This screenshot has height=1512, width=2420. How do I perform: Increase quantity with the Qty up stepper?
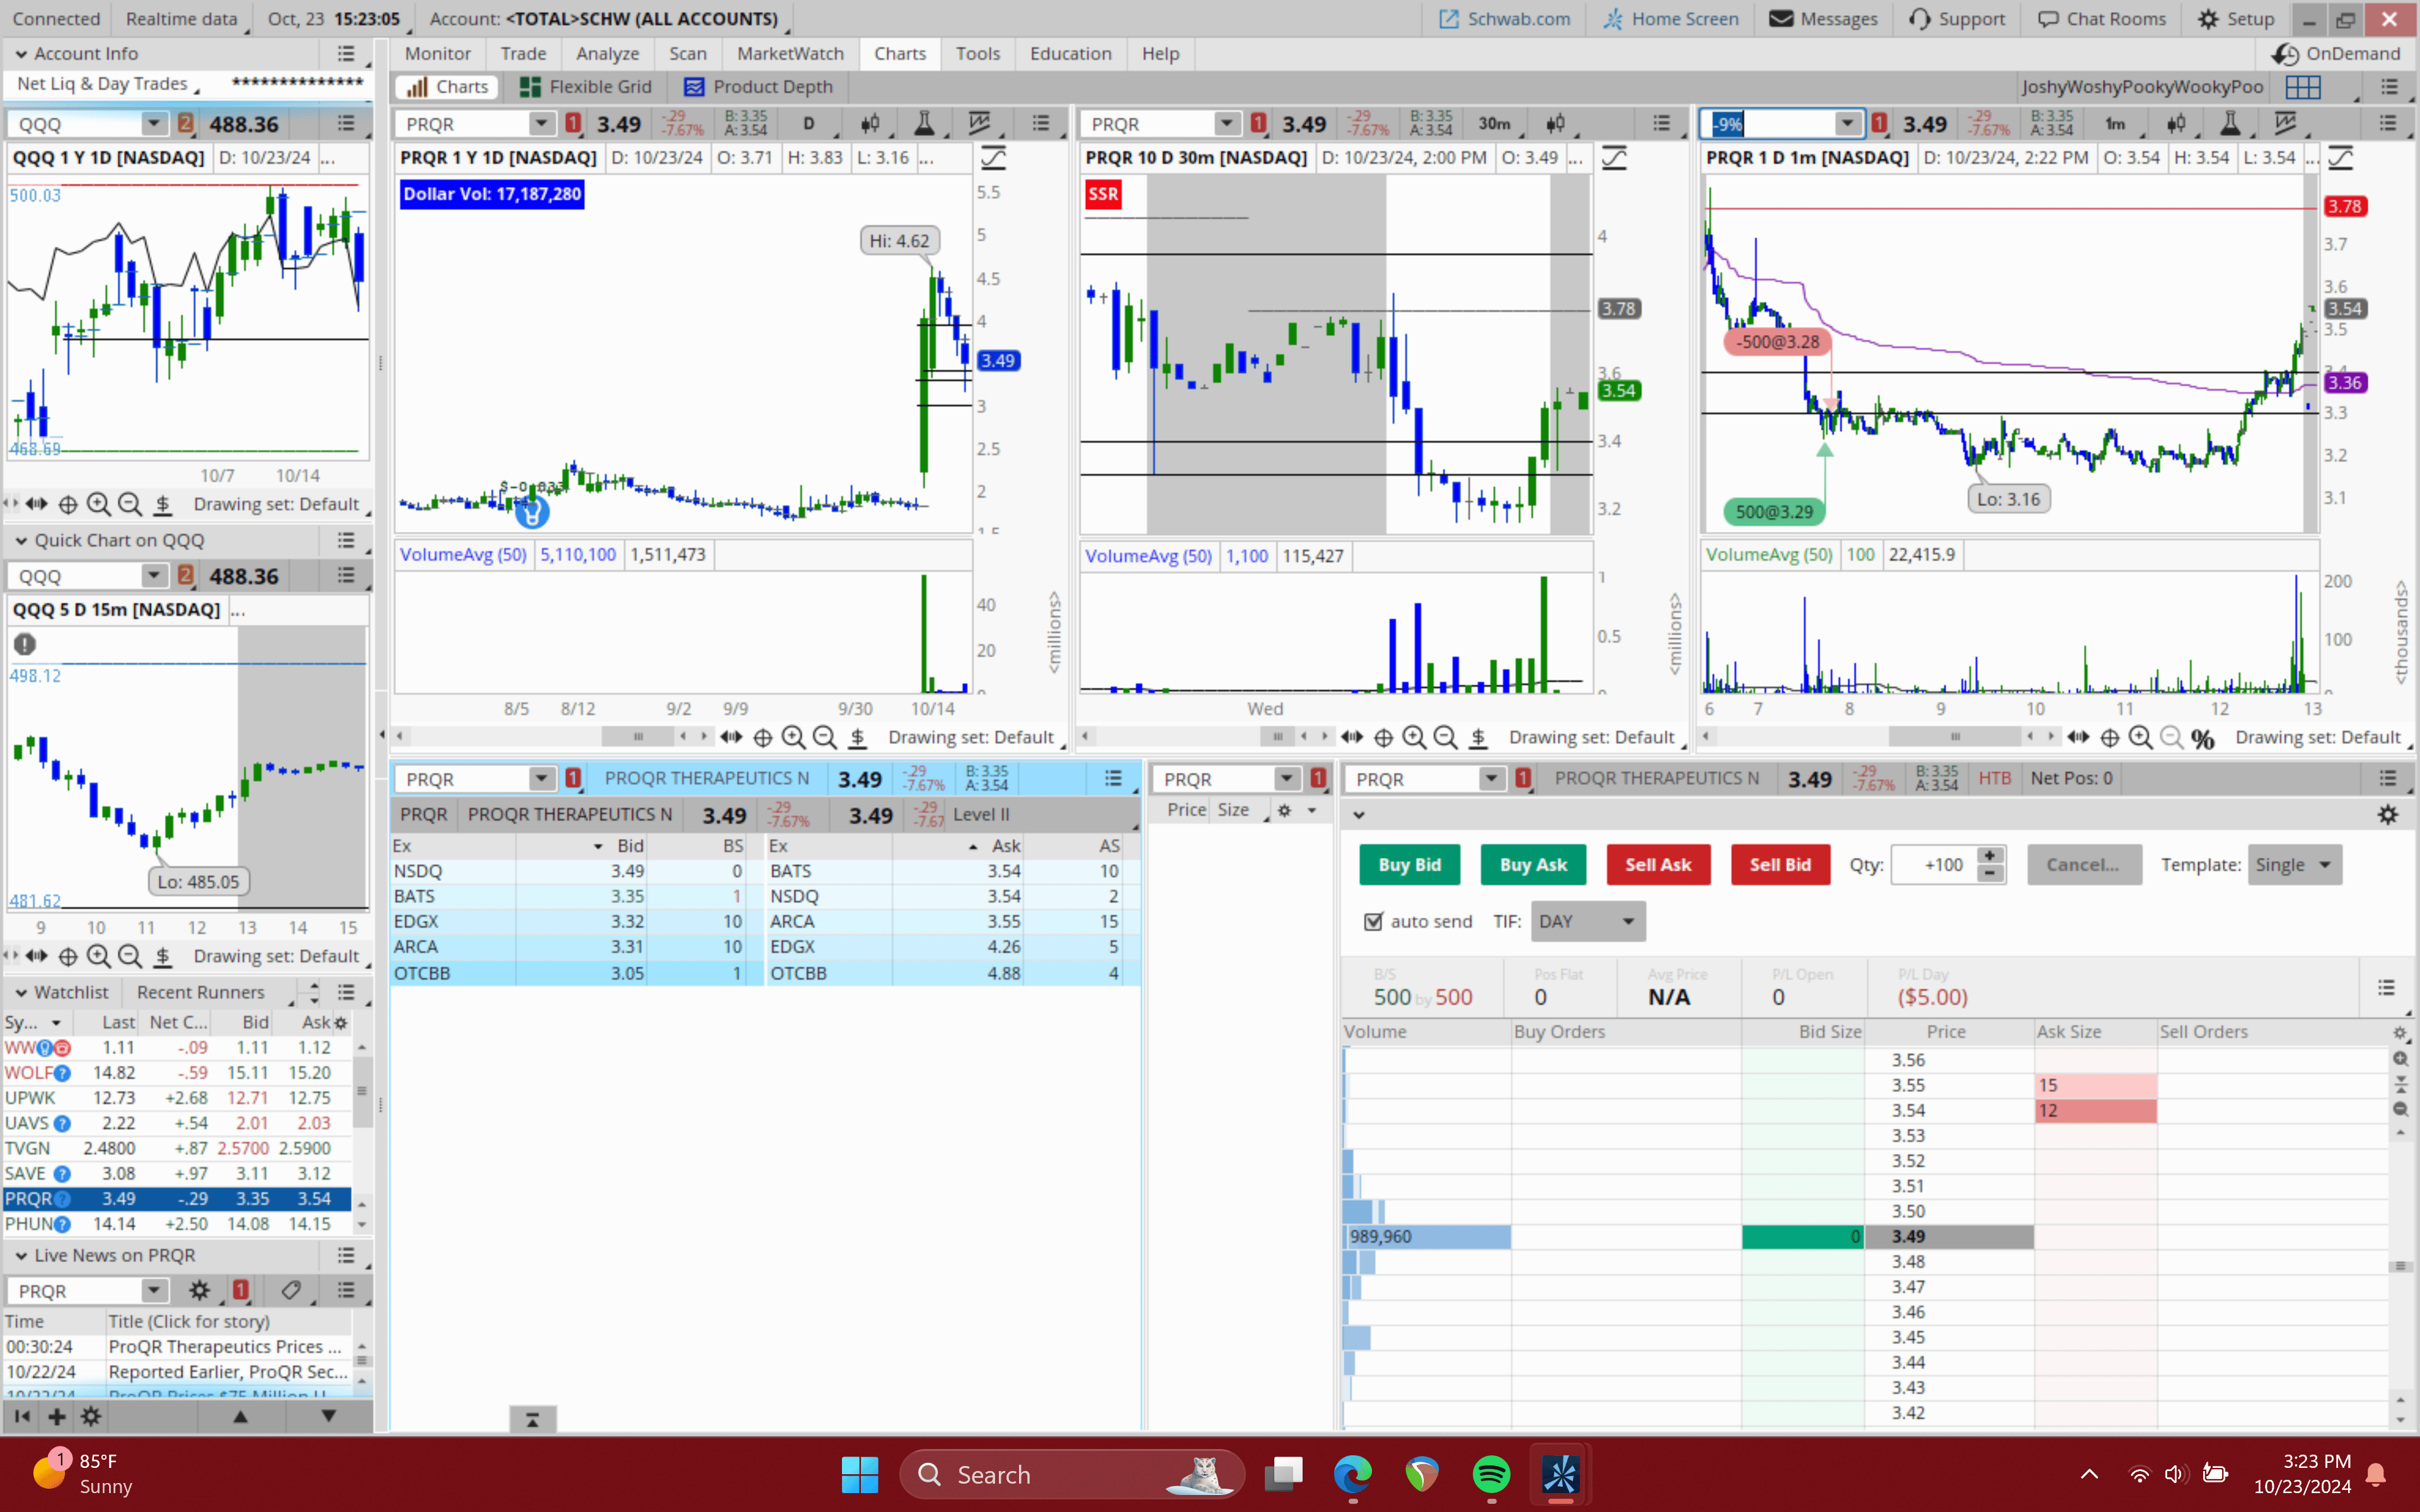click(x=1990, y=856)
